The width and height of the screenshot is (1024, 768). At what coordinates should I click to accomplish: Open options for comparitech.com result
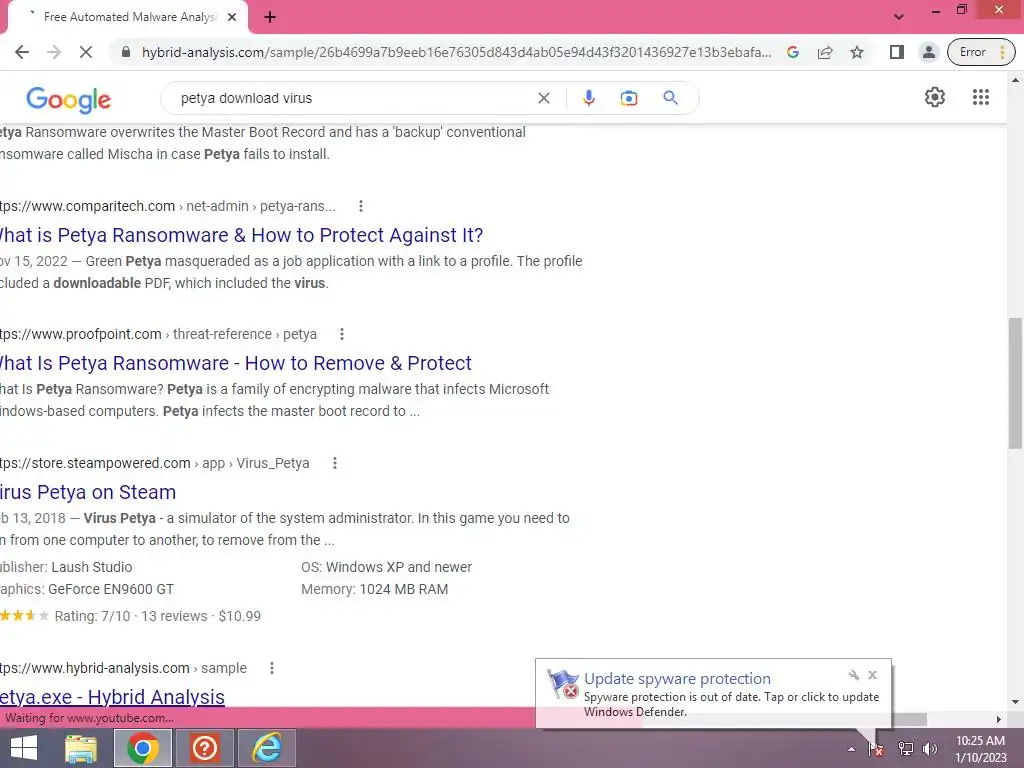coord(360,206)
